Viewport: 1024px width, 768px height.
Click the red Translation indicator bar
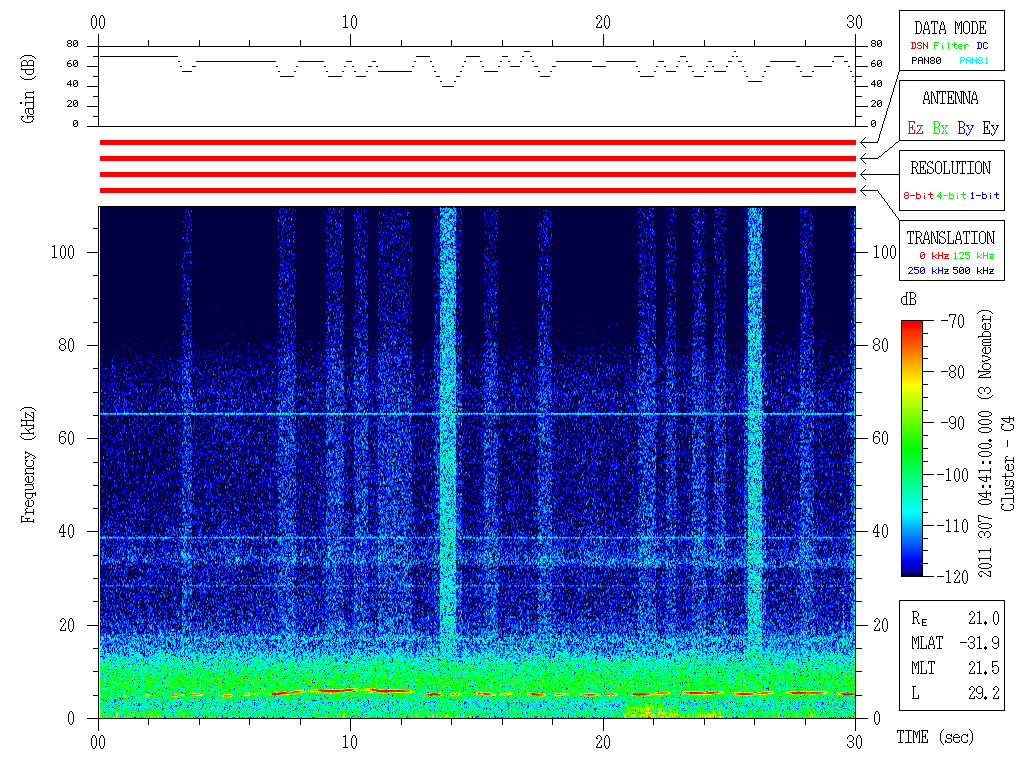tap(477, 191)
